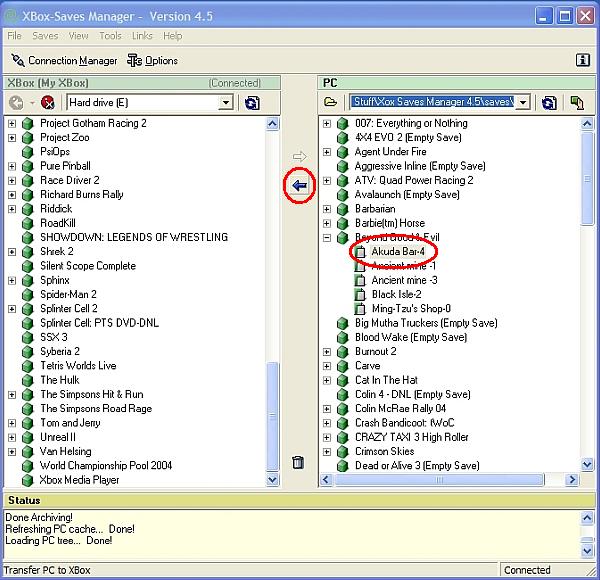The image size is (600, 580).
Task: Select The Simpsons Road Rage
Action: [x=96, y=409]
